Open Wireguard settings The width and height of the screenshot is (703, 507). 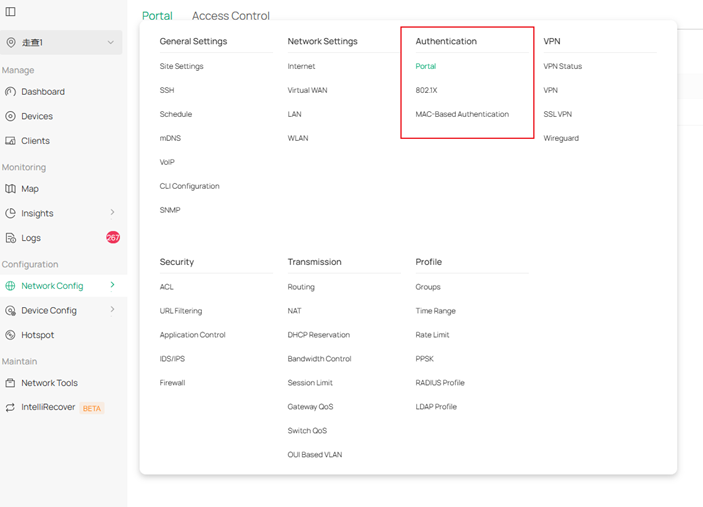(x=561, y=138)
